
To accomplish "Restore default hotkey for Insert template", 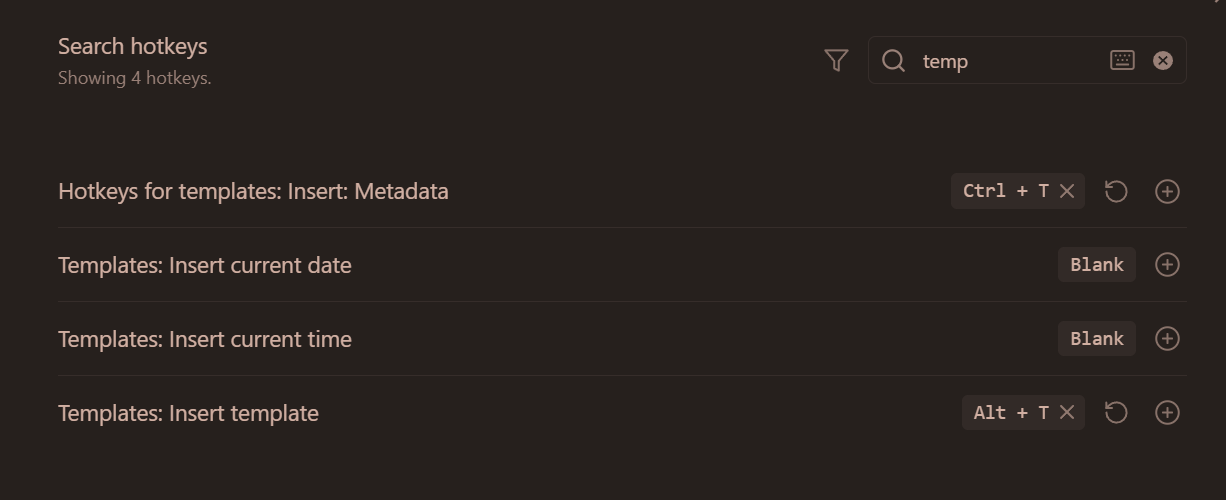I will coord(1116,413).
